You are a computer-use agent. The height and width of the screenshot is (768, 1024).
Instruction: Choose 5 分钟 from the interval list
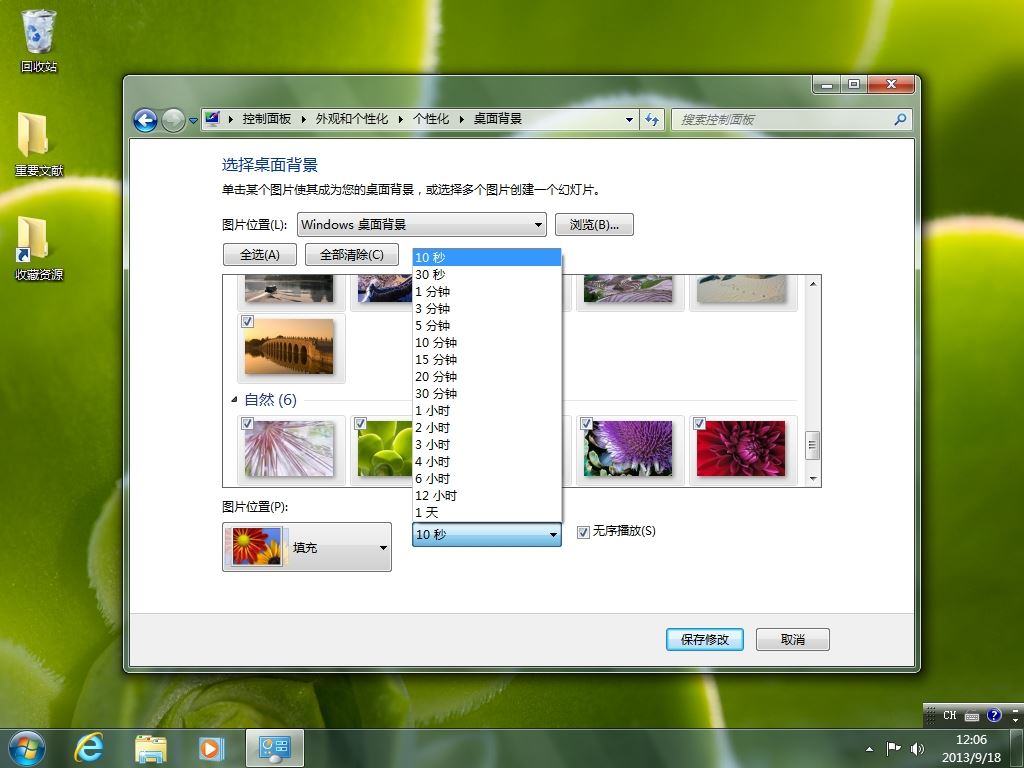[487, 325]
